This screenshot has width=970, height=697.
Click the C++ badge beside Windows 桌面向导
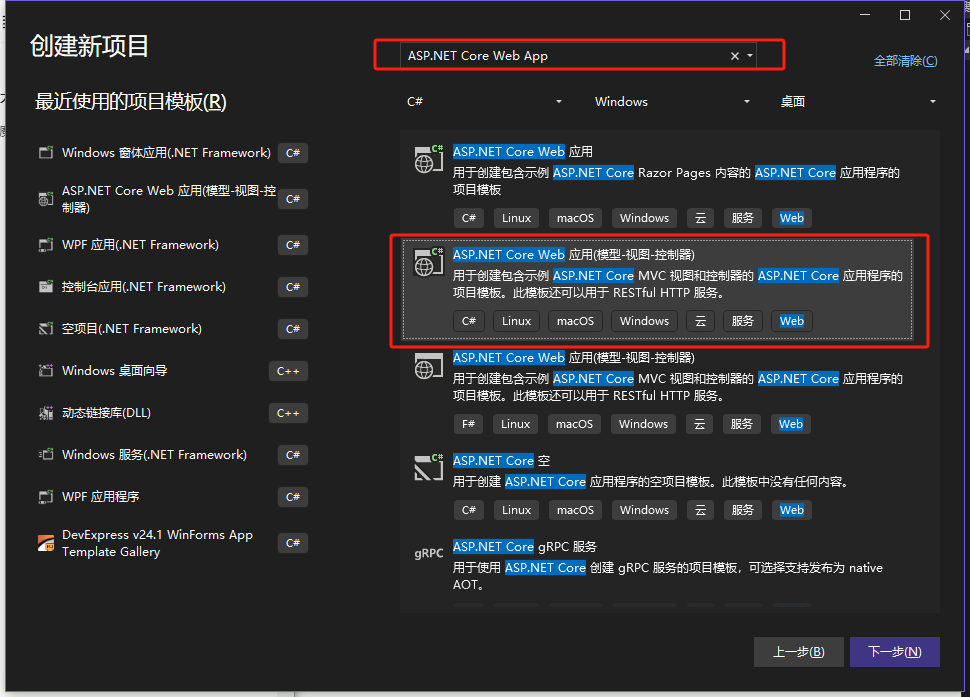288,371
